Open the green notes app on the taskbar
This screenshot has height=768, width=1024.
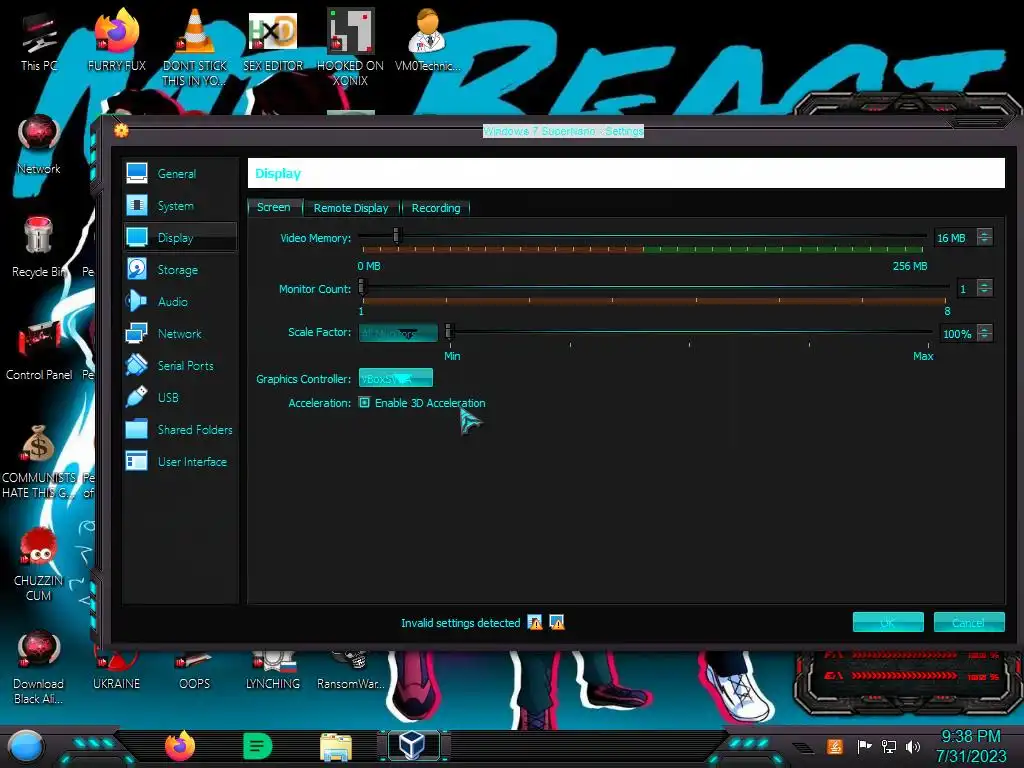coord(257,746)
